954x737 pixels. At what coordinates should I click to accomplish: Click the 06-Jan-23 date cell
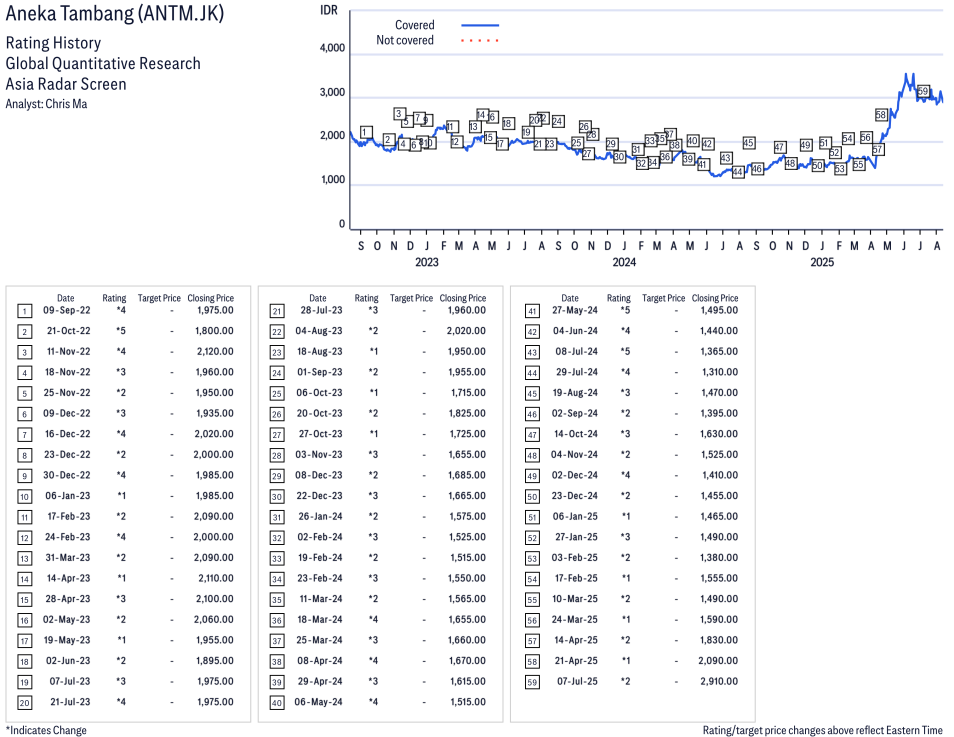tap(68, 496)
